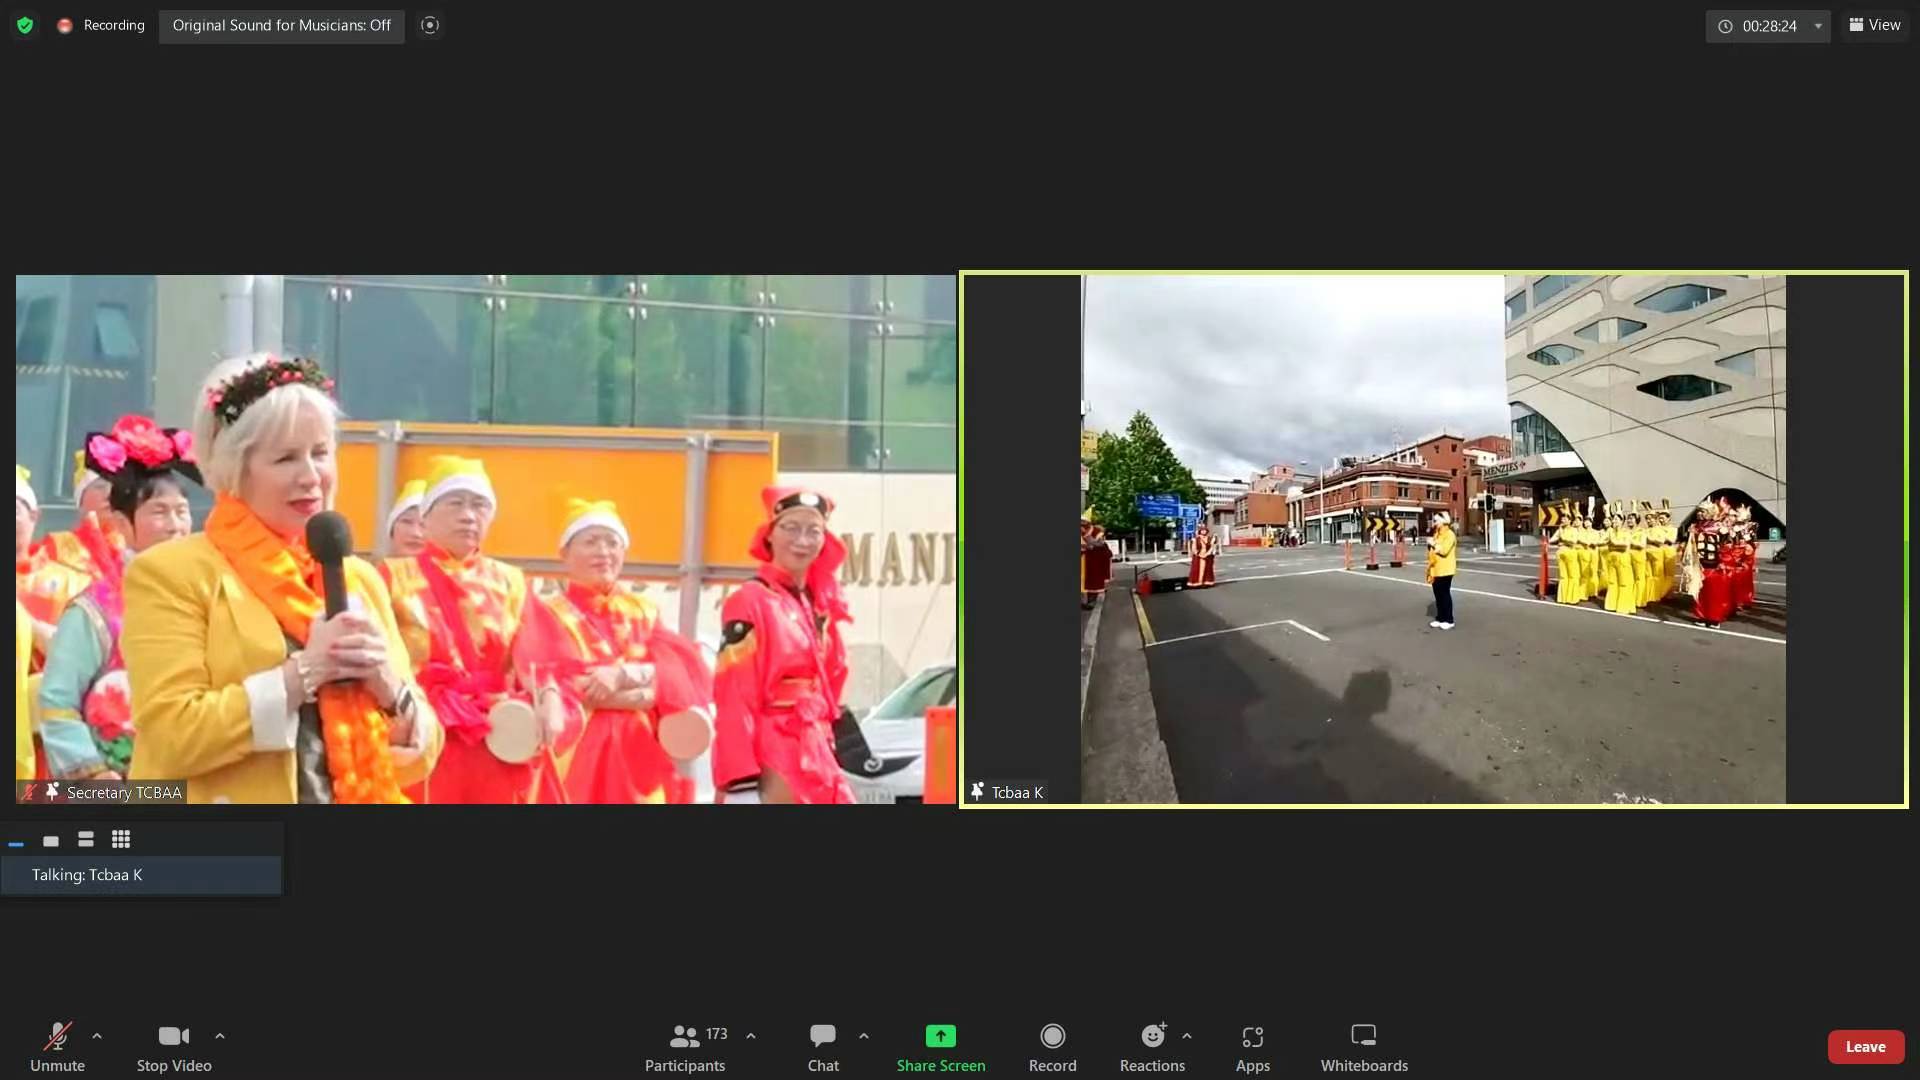
Task: Click the Recording indicator label
Action: (113, 26)
